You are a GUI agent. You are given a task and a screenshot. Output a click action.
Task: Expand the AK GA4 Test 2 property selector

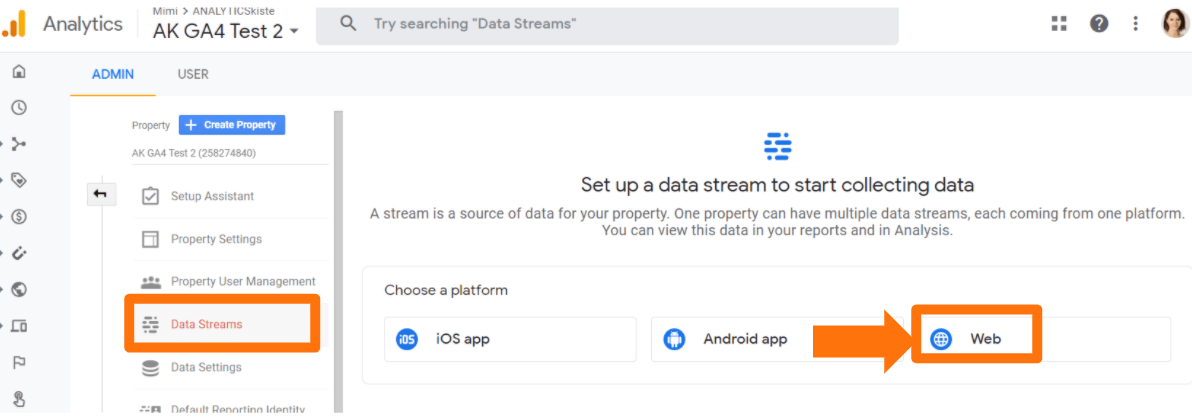(226, 32)
